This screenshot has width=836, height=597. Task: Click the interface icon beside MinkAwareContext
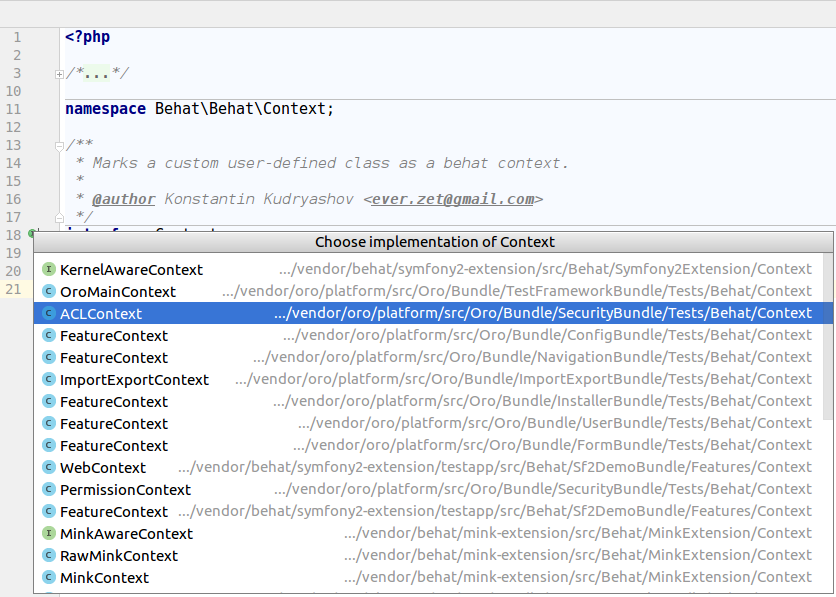(49, 534)
